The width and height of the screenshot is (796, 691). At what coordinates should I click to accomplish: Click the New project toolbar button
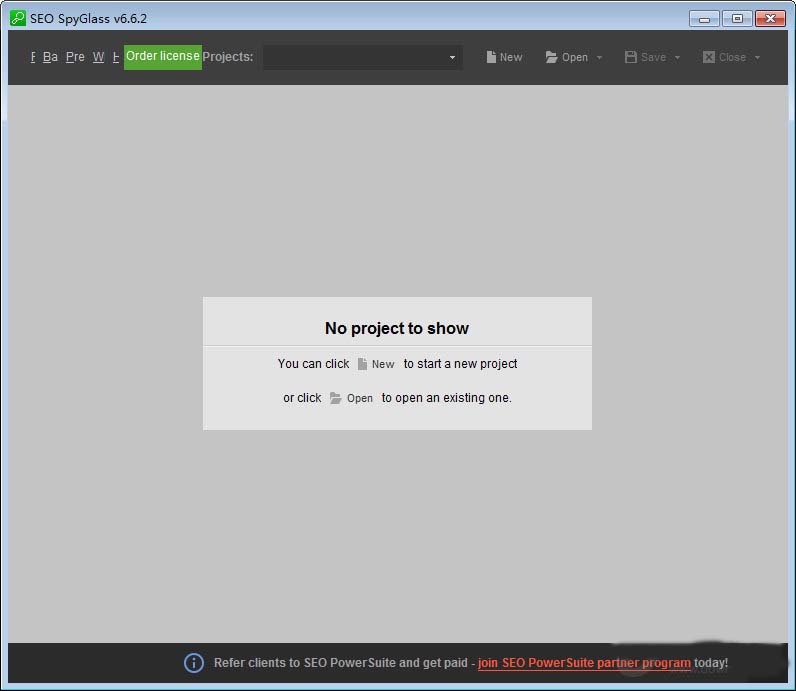point(504,57)
